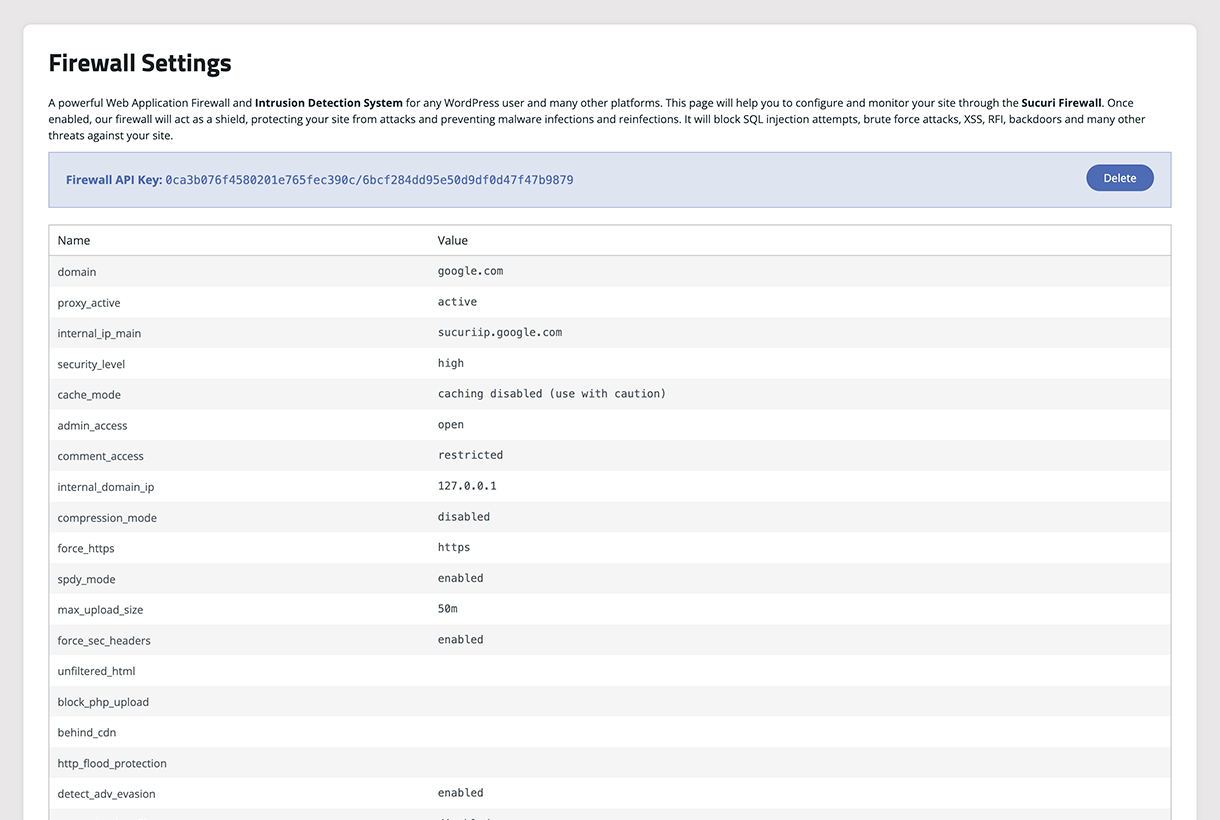Click the Delete button for API key
1220x820 pixels.
tap(1119, 178)
